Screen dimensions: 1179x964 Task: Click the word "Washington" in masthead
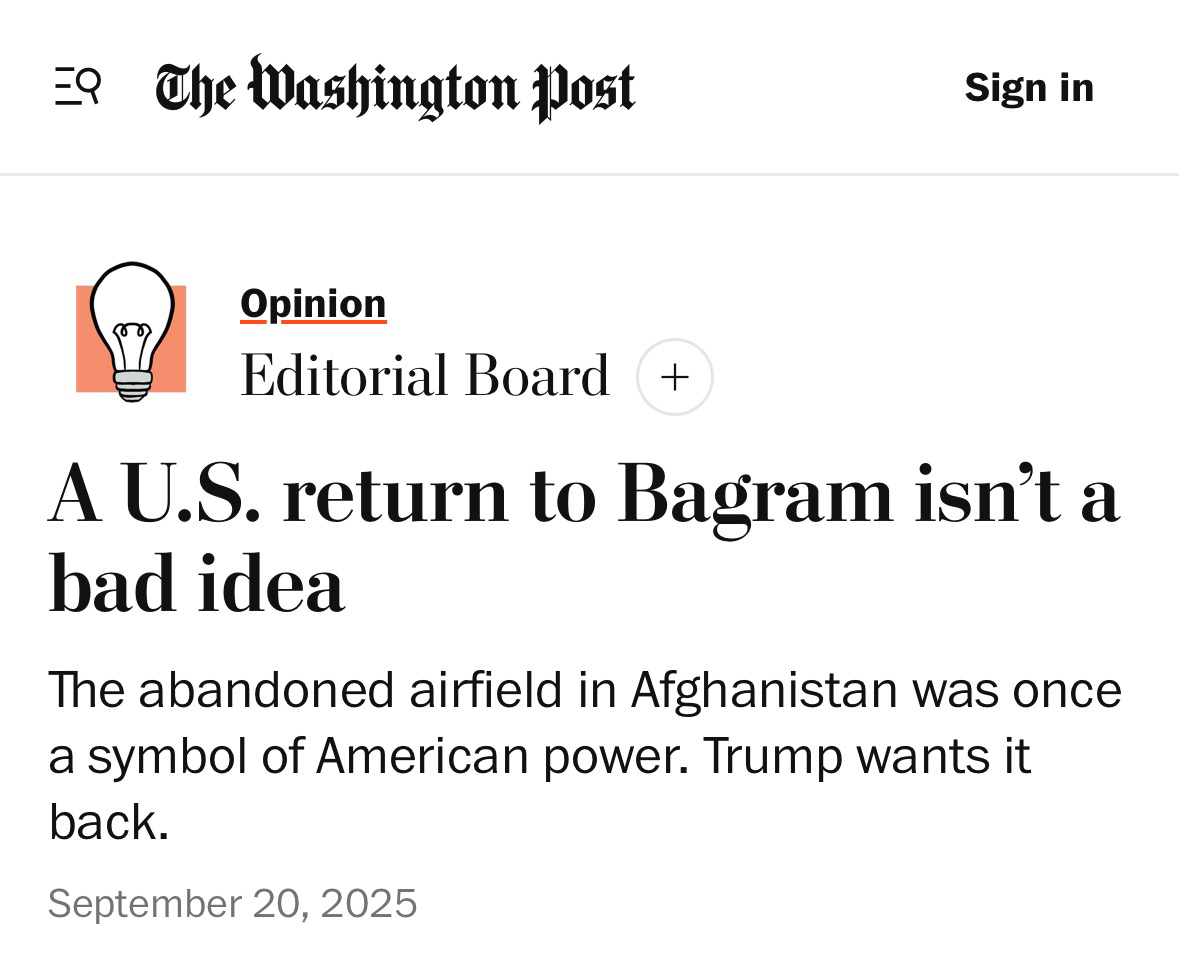pos(384,88)
